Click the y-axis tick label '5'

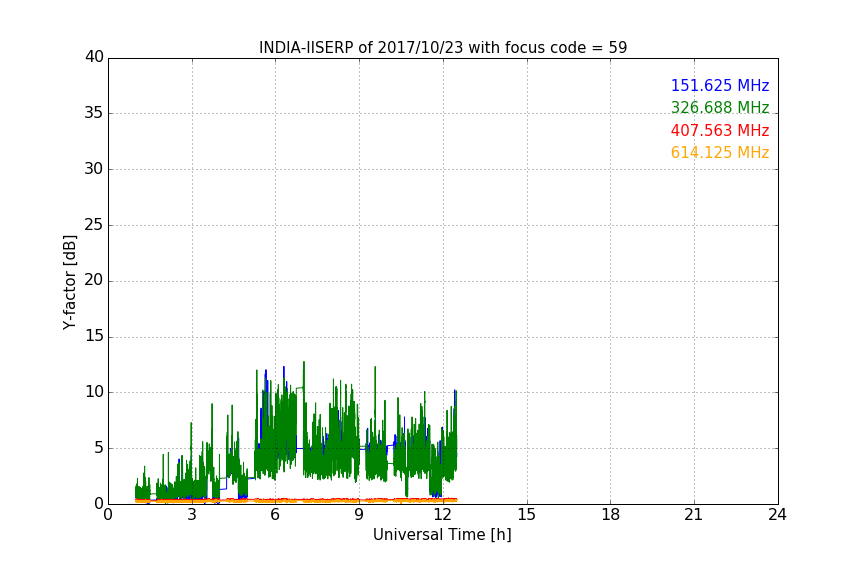pyautogui.click(x=99, y=448)
